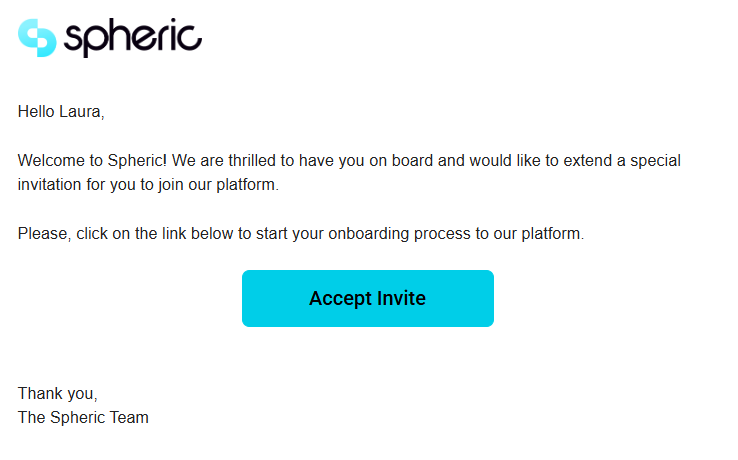738x460 pixels.
Task: Click the word "Please,"
Action: pos(45,234)
